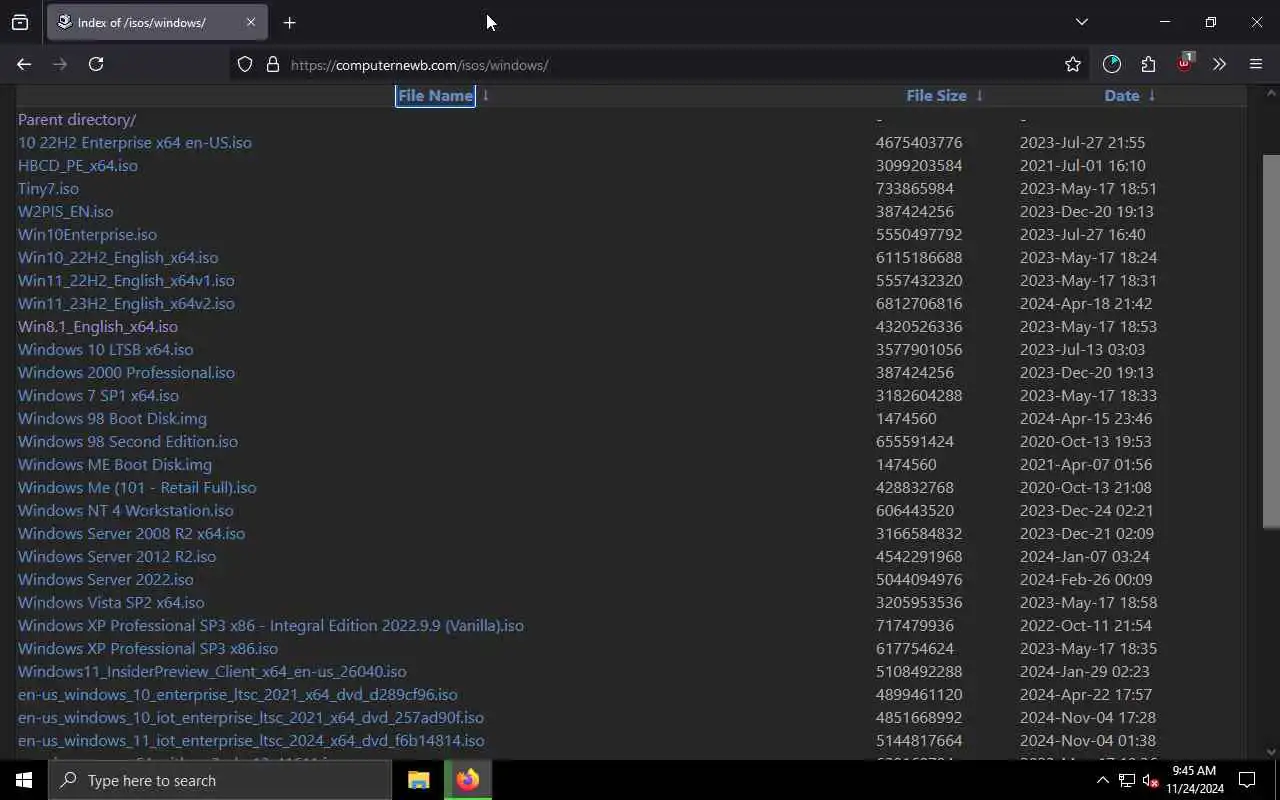The width and height of the screenshot is (1280, 800).
Task: Download Windows Me (101 - Retail Full).iso
Action: 137,488
